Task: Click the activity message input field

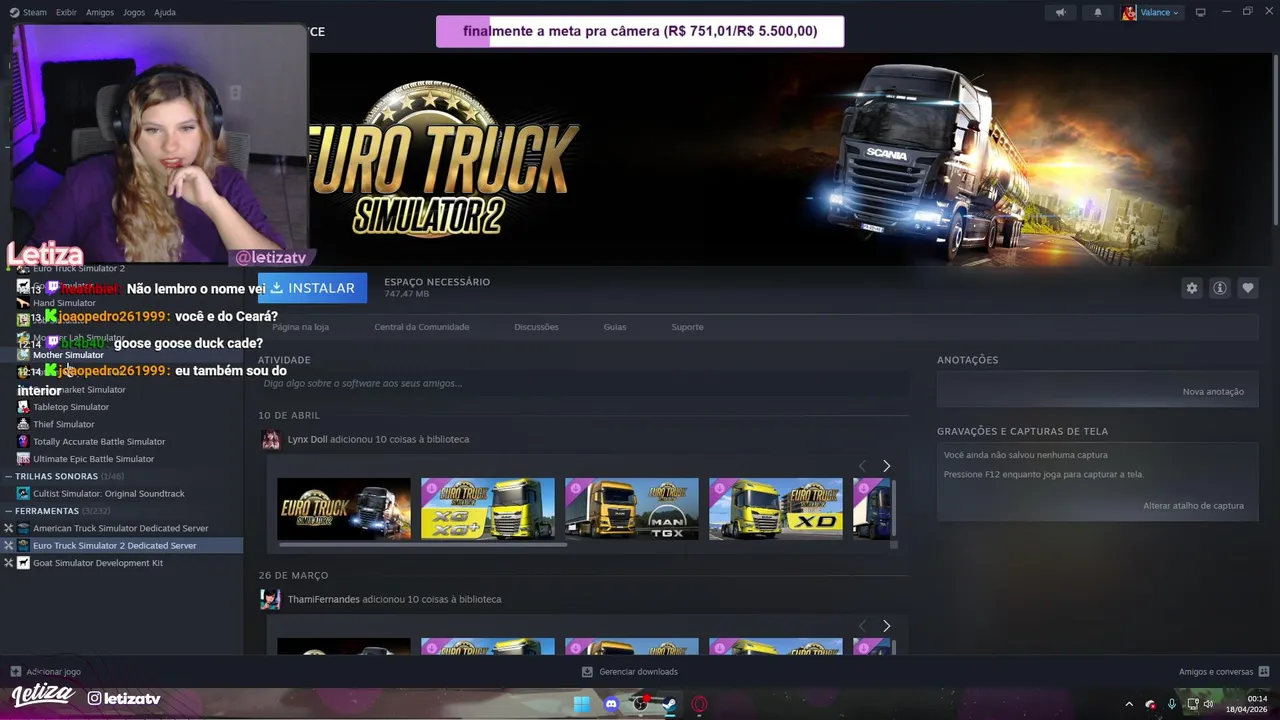Action: click(x=583, y=383)
